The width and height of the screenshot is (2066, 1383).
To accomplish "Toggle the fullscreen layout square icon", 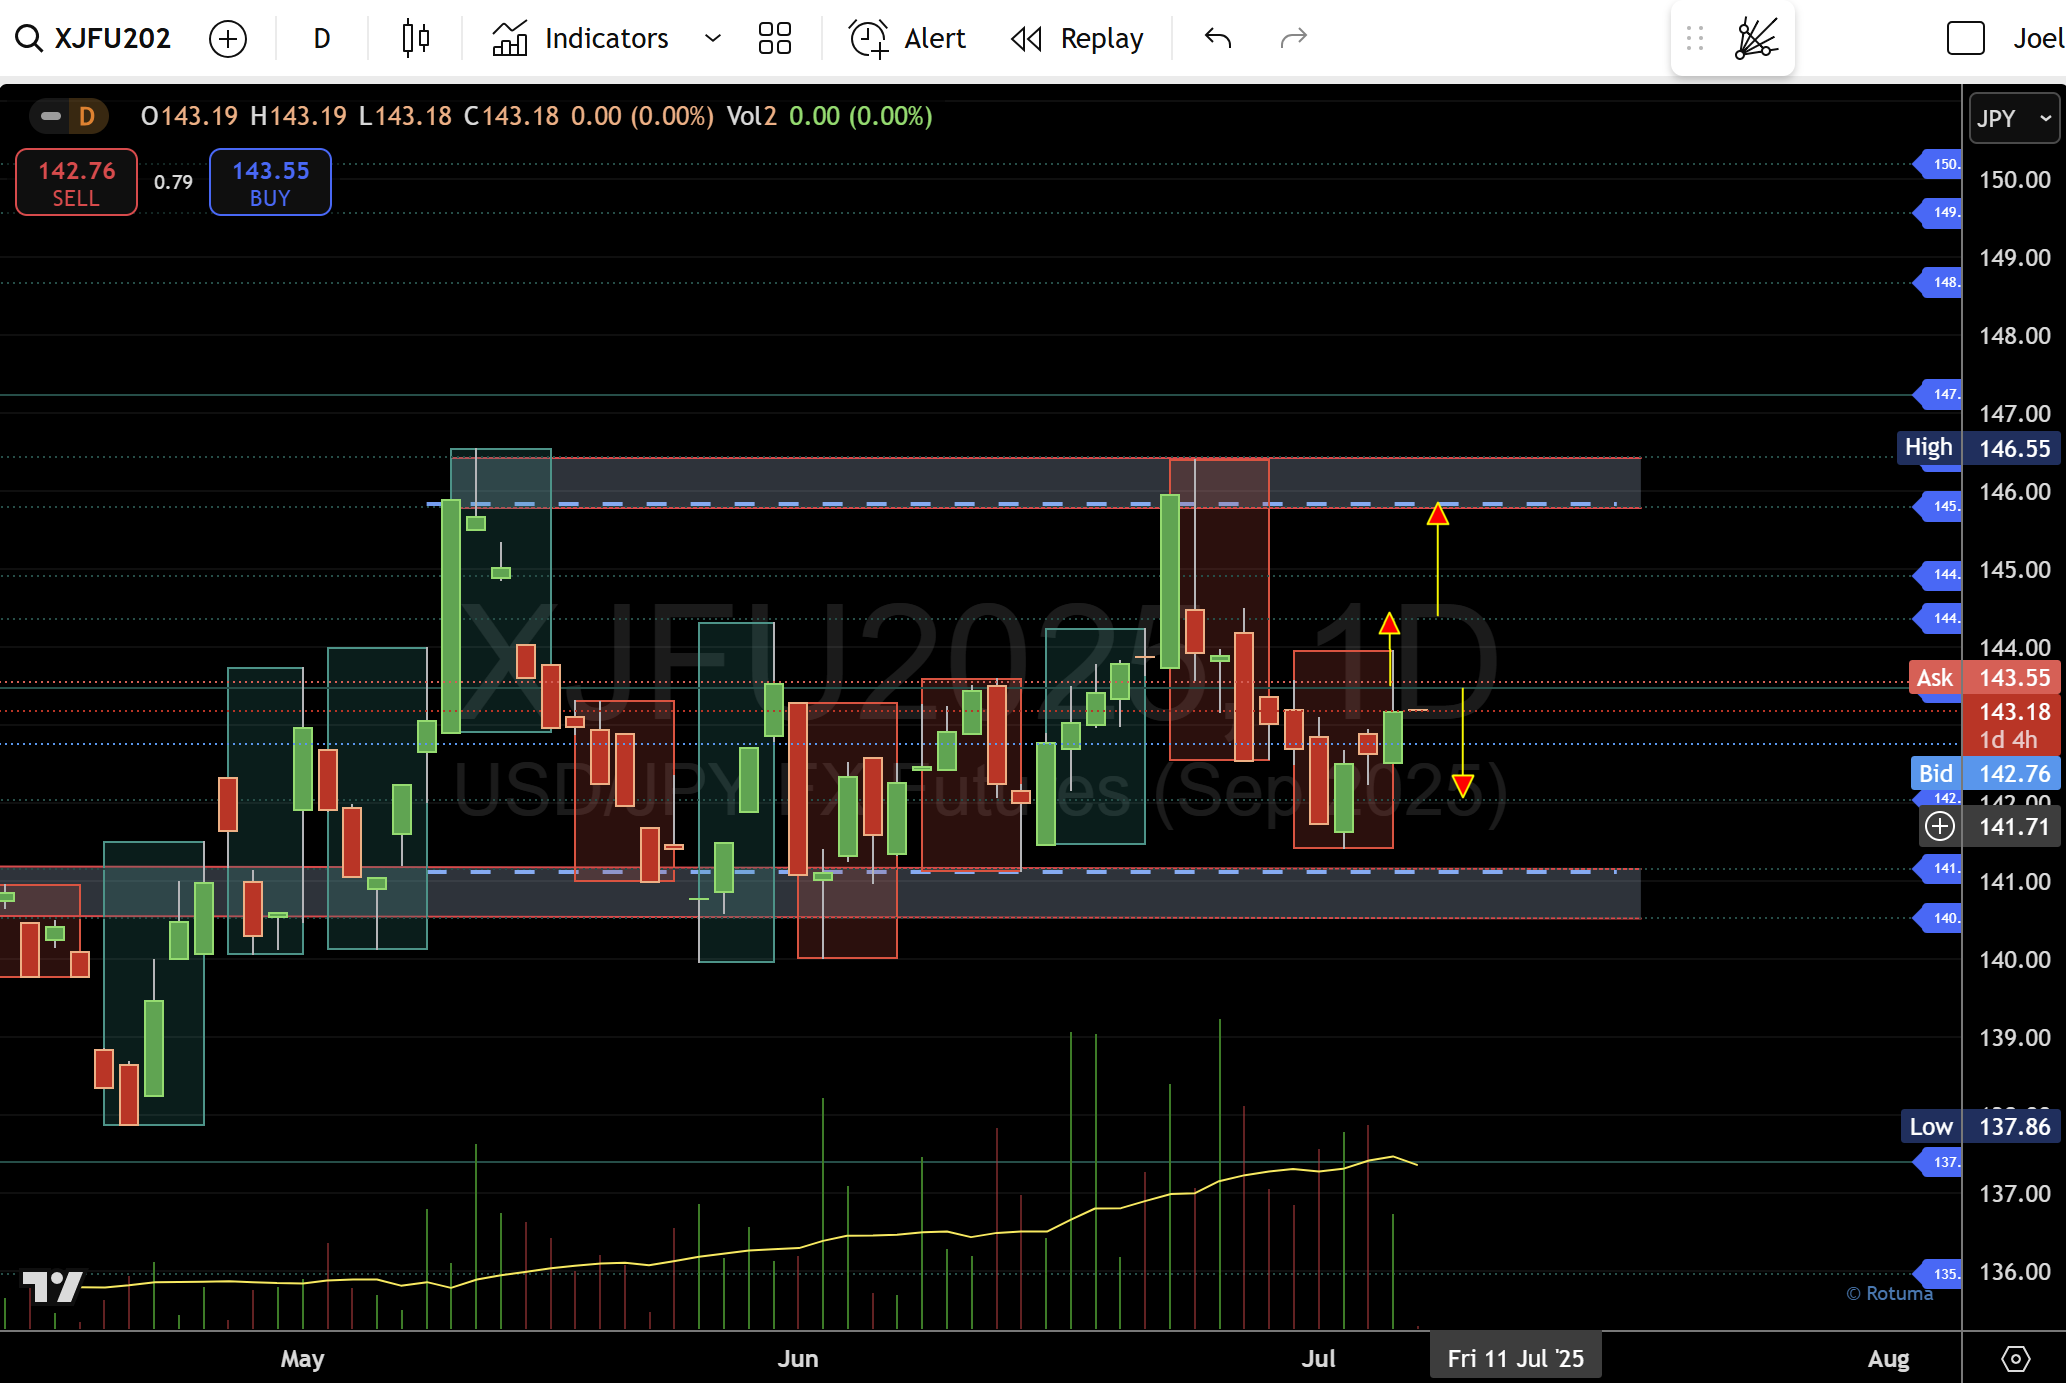I will pos(1965,39).
